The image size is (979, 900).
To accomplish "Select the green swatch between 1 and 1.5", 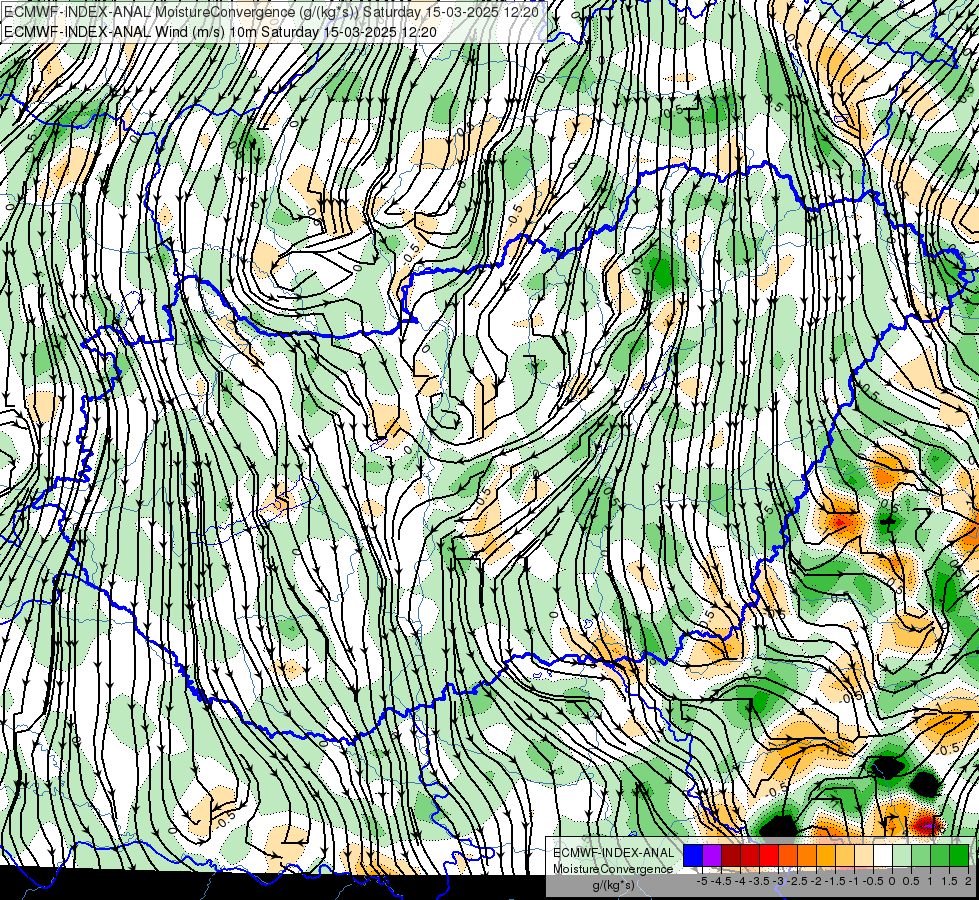I will coord(939,855).
